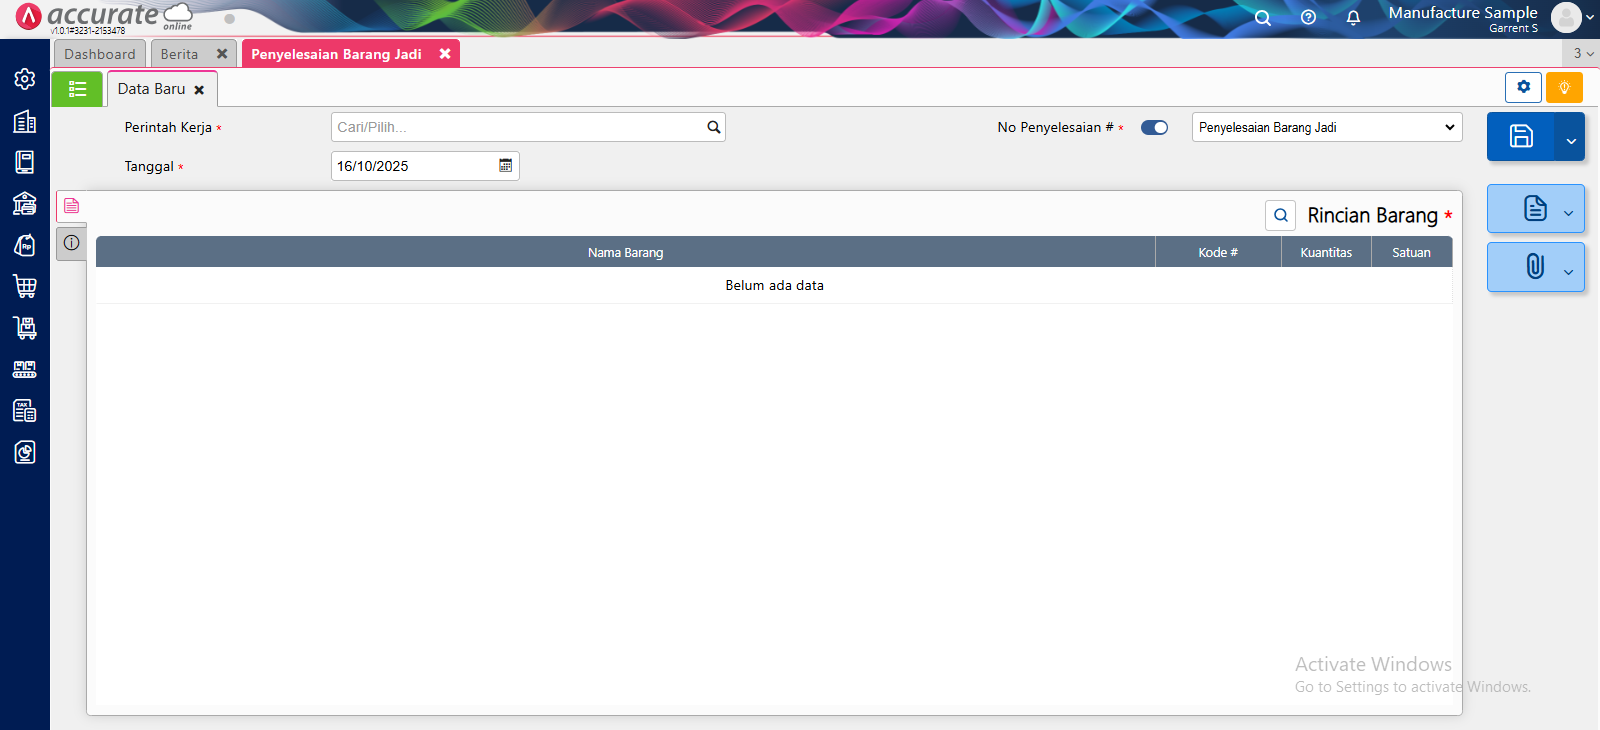
Task: Click the Kuantitas column header
Action: pyautogui.click(x=1325, y=253)
